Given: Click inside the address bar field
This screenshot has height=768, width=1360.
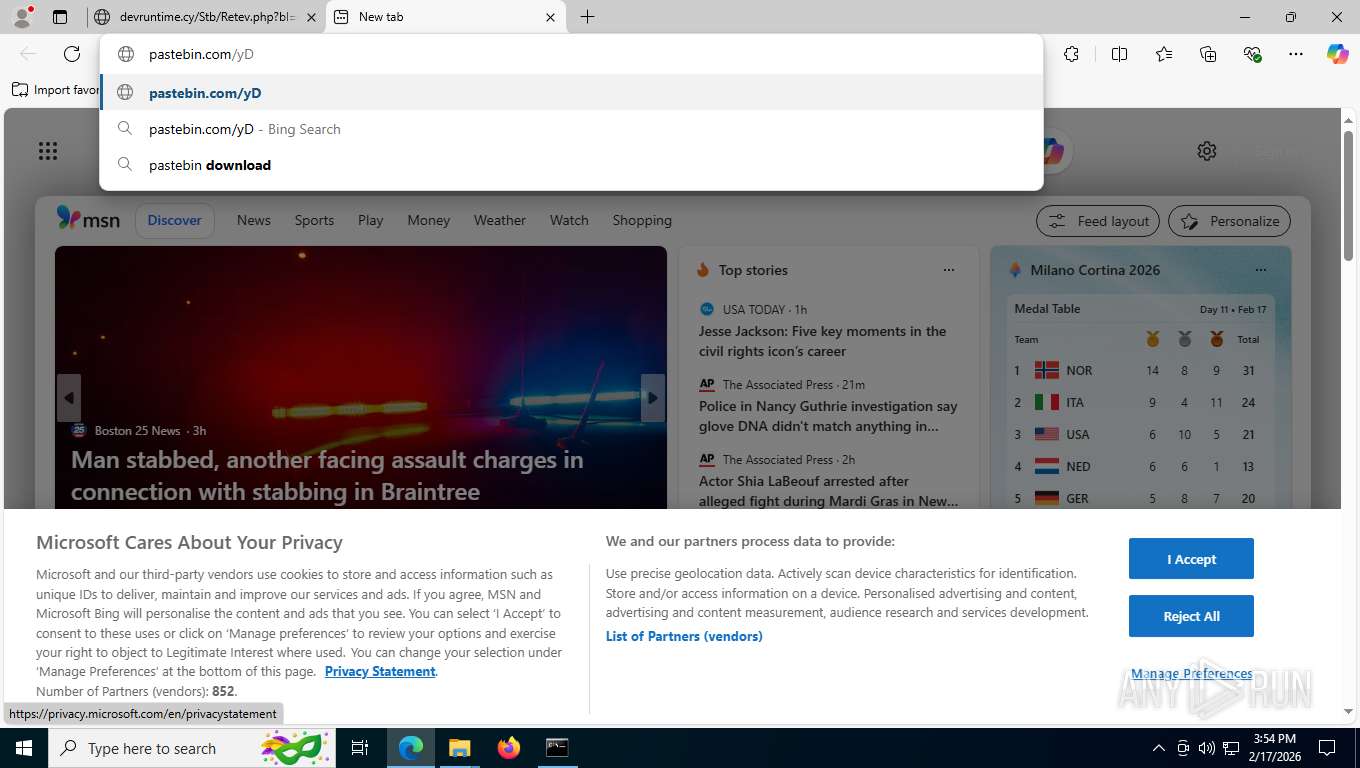Looking at the screenshot, I should coord(571,54).
